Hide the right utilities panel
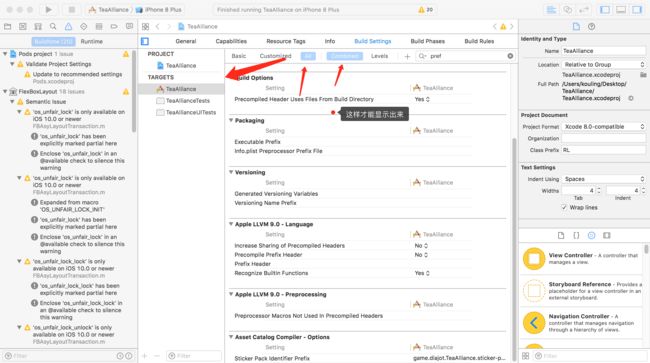The height and width of the screenshot is (363, 650). point(637,10)
